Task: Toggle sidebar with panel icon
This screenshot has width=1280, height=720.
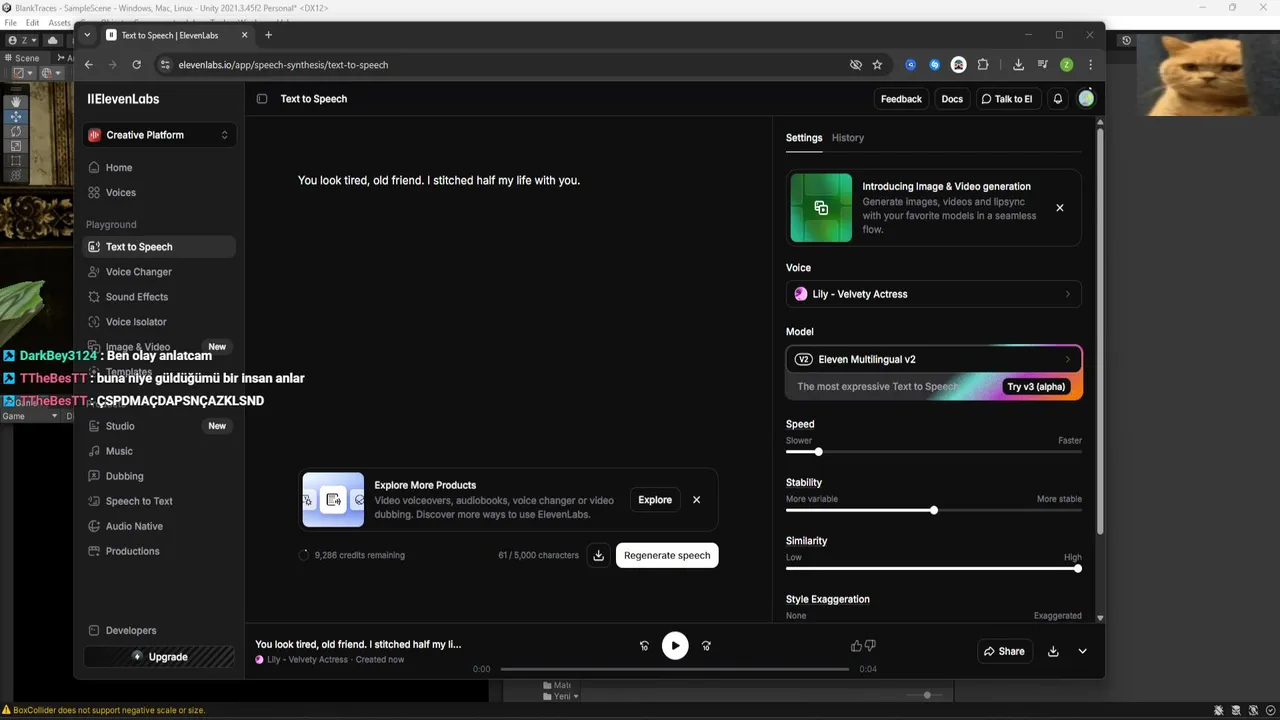Action: [x=262, y=99]
